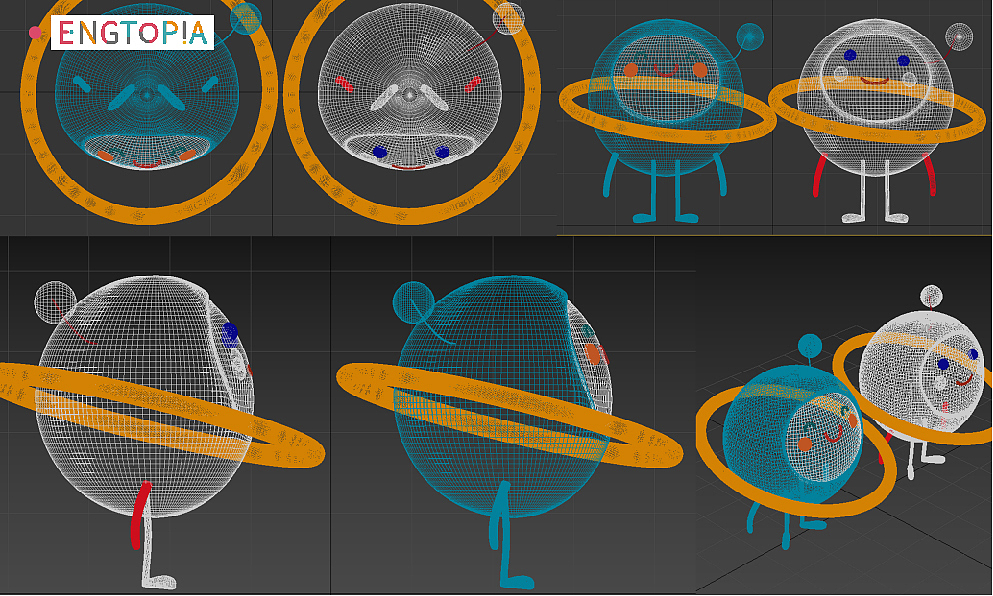
Task: Select white character's foot in side view
Action: pos(157,580)
